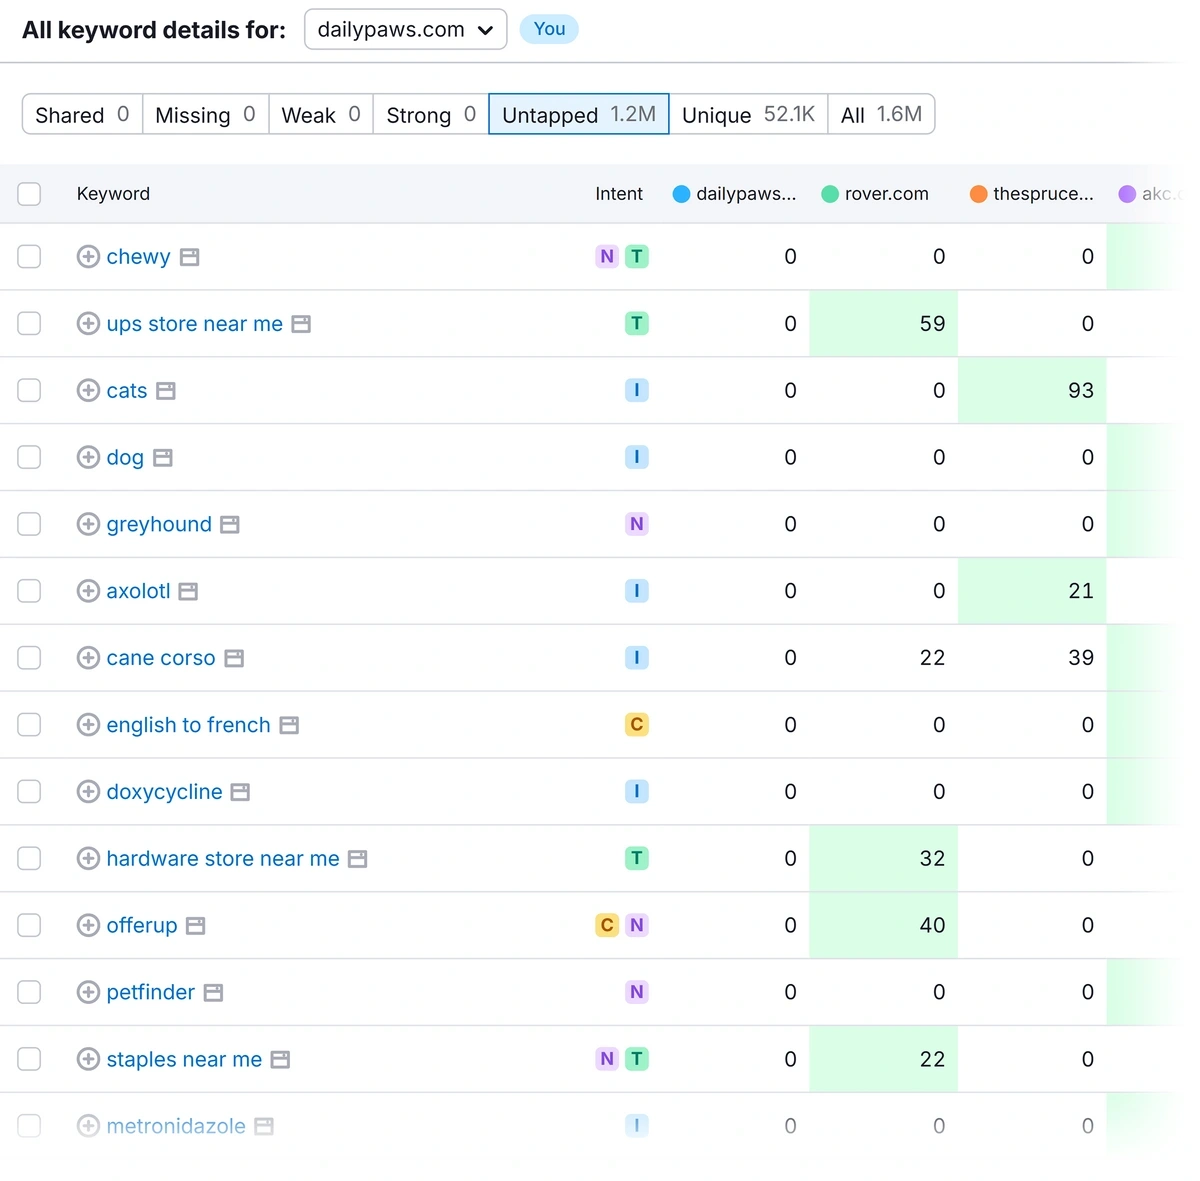Add cane corso keyword with plus icon
The image size is (1200, 1181).
click(88, 658)
